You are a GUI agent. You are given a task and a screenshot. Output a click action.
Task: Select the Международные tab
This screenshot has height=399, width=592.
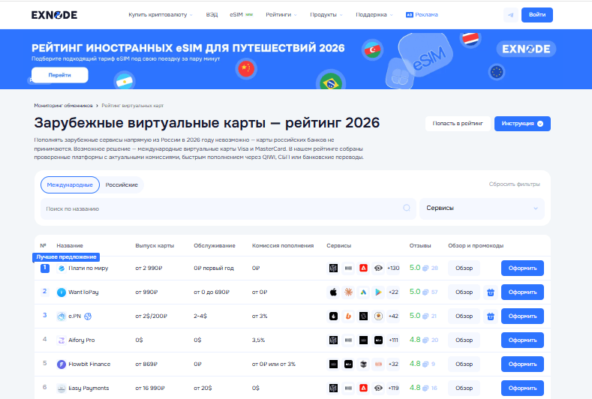(70, 185)
